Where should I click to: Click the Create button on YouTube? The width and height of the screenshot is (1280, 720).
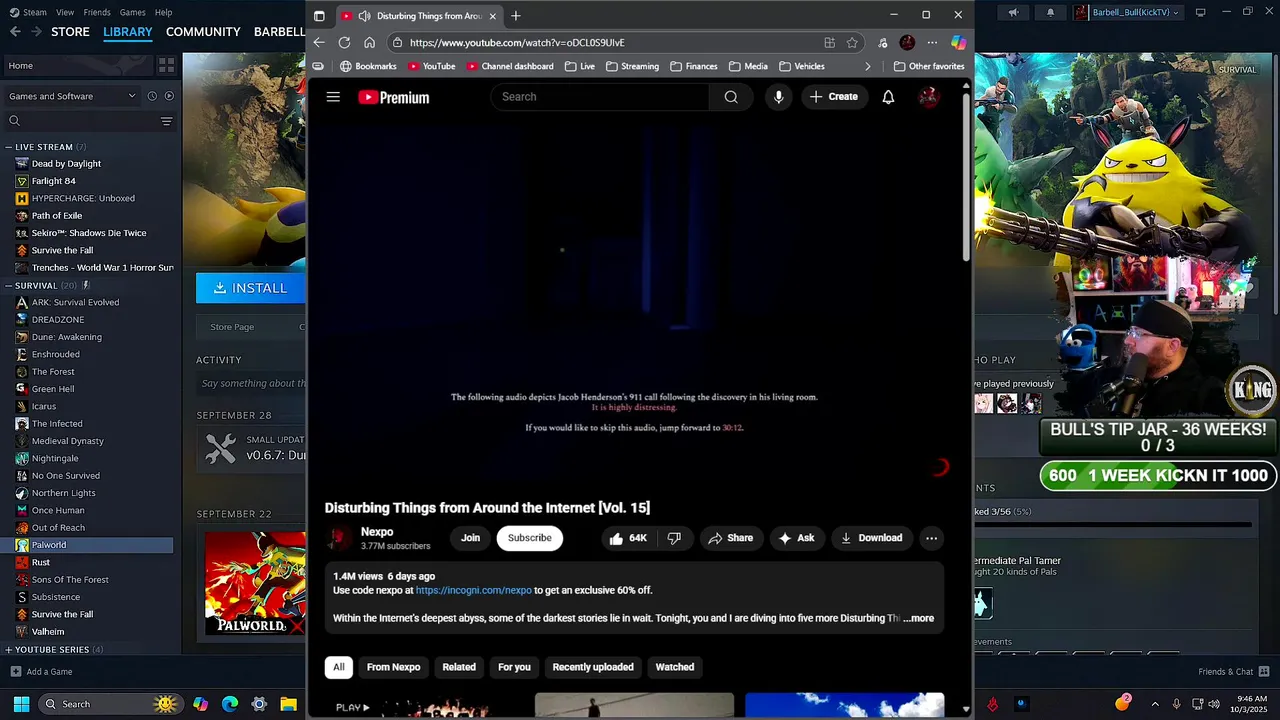pos(833,97)
